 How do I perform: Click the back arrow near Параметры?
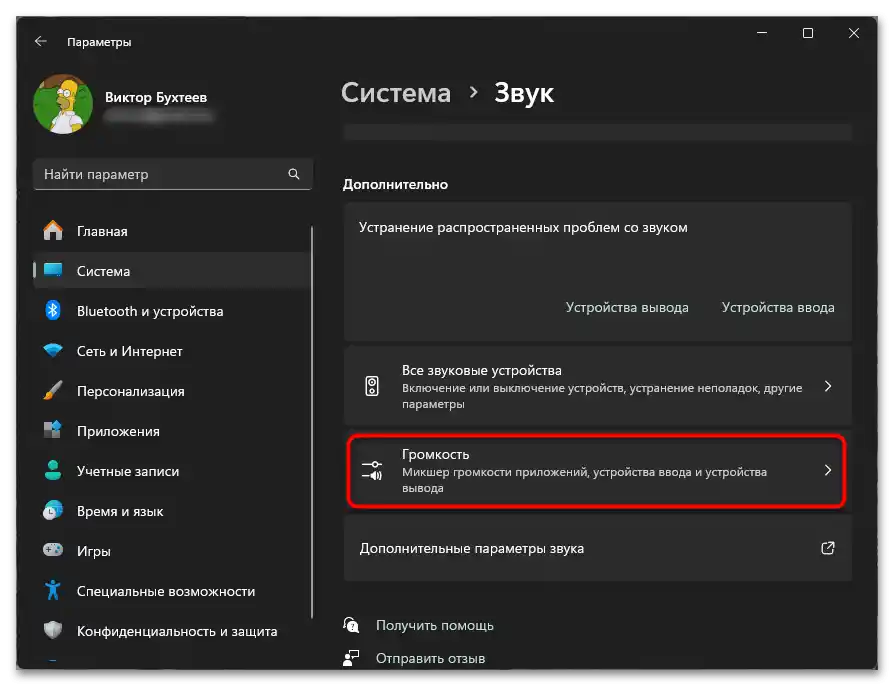(40, 41)
